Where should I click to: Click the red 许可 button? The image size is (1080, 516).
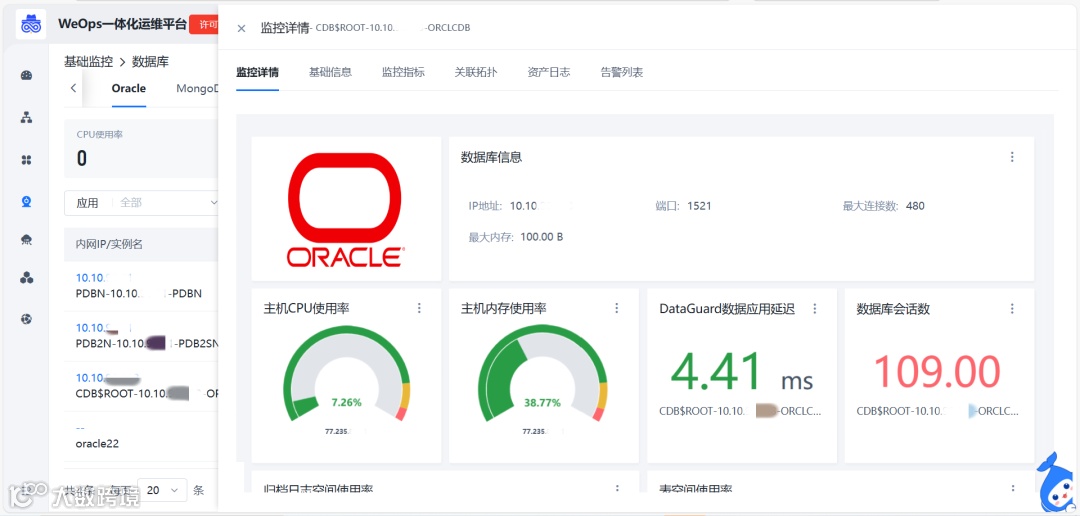pos(204,25)
